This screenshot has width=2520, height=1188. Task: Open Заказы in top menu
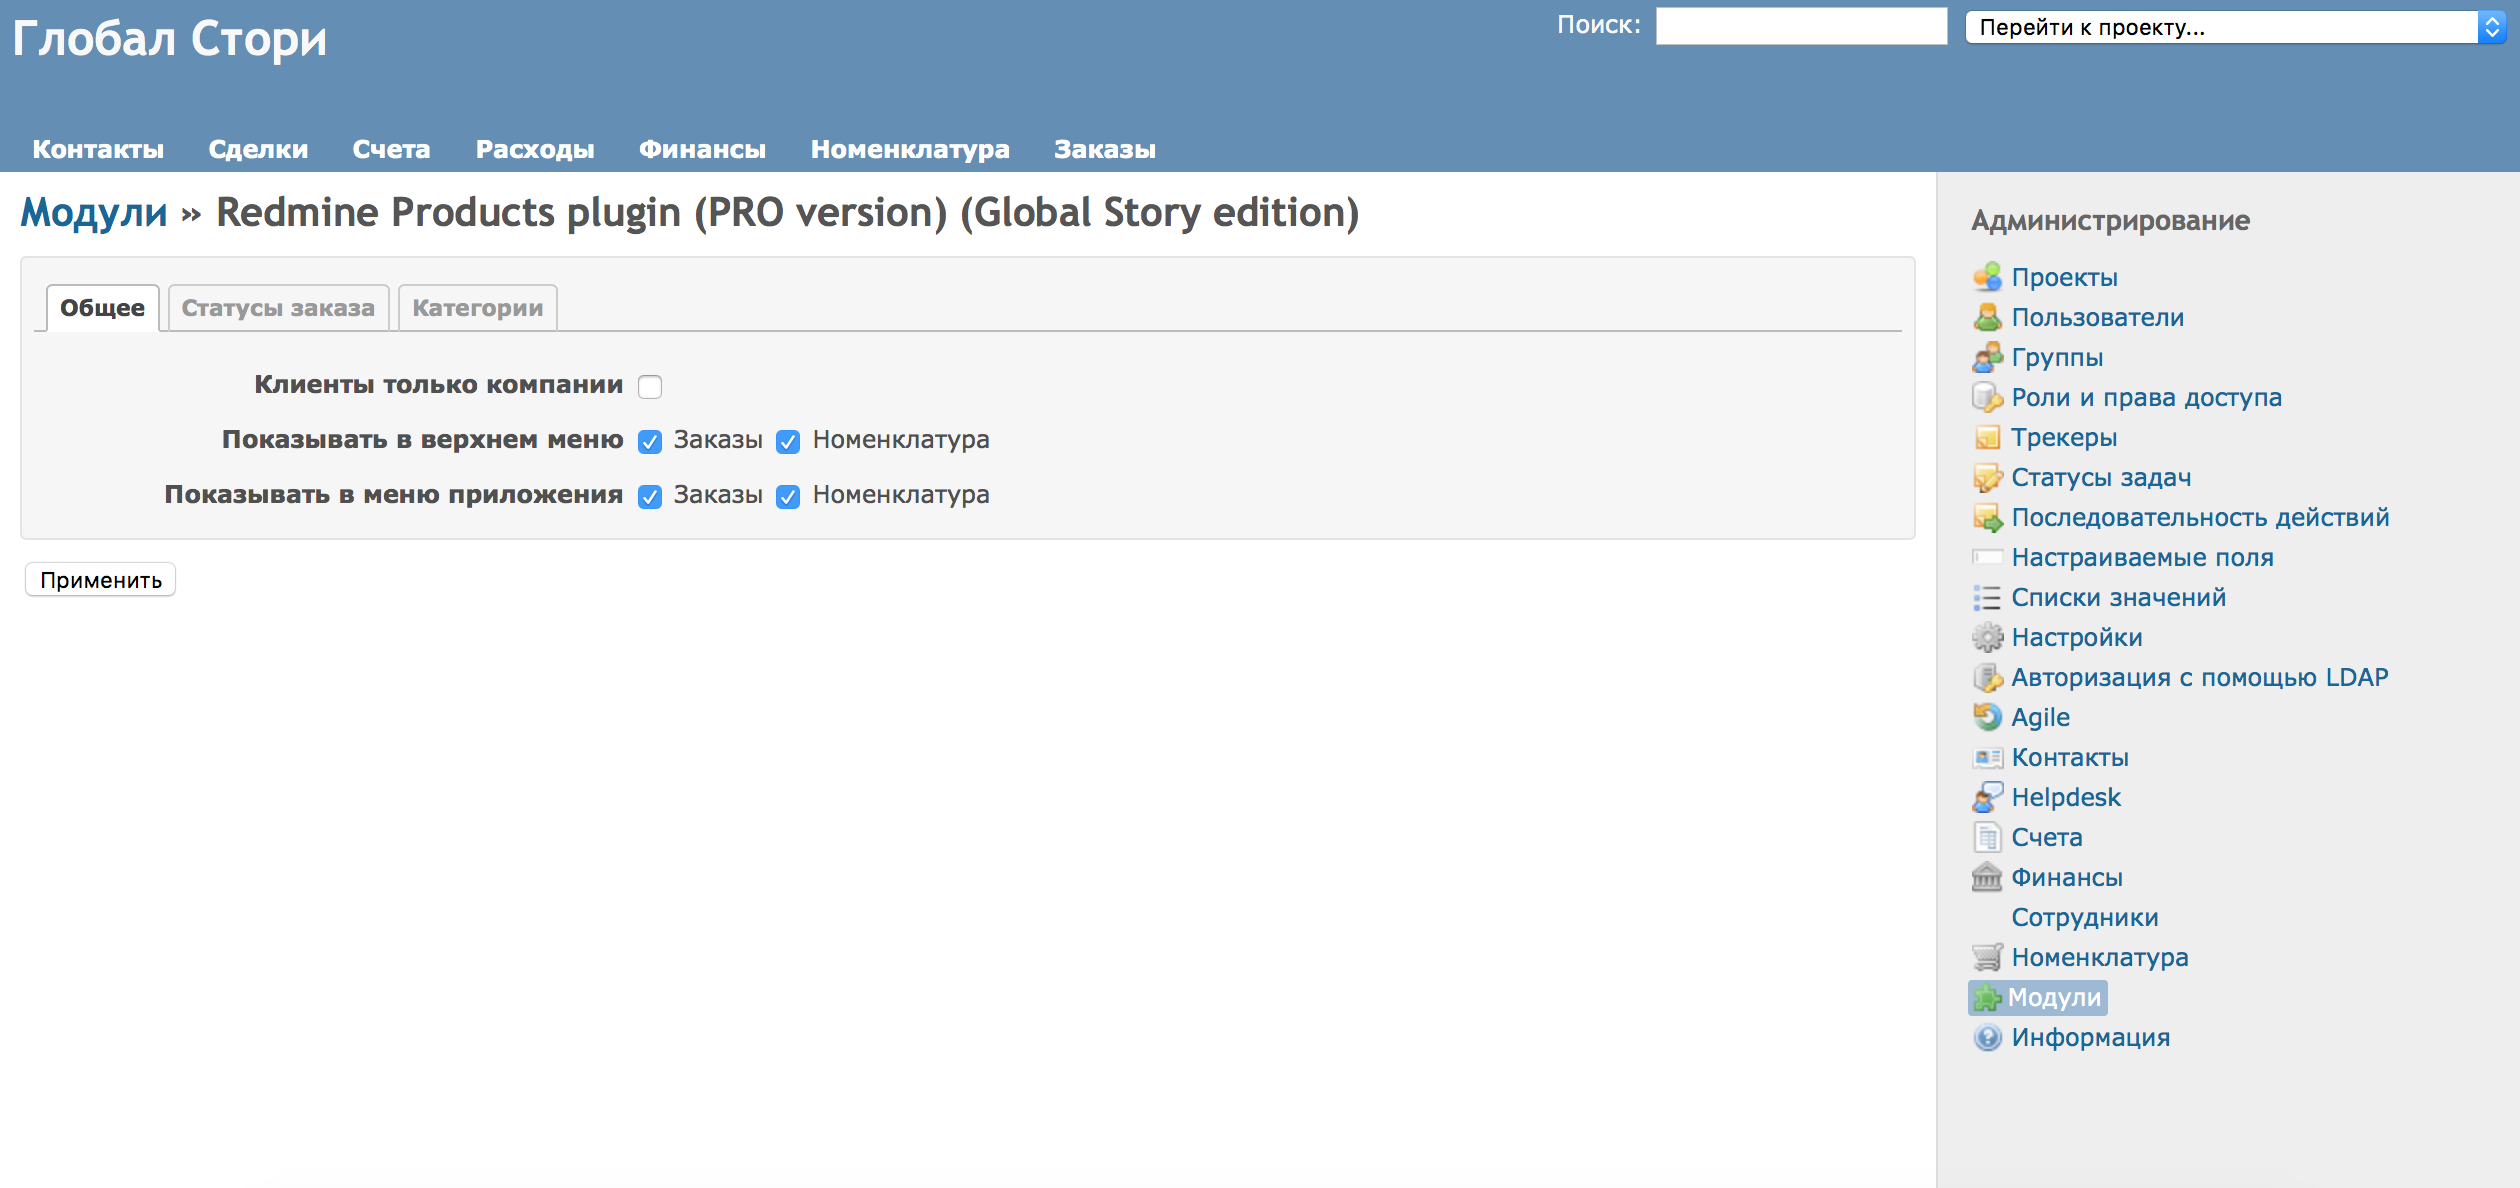[1105, 149]
